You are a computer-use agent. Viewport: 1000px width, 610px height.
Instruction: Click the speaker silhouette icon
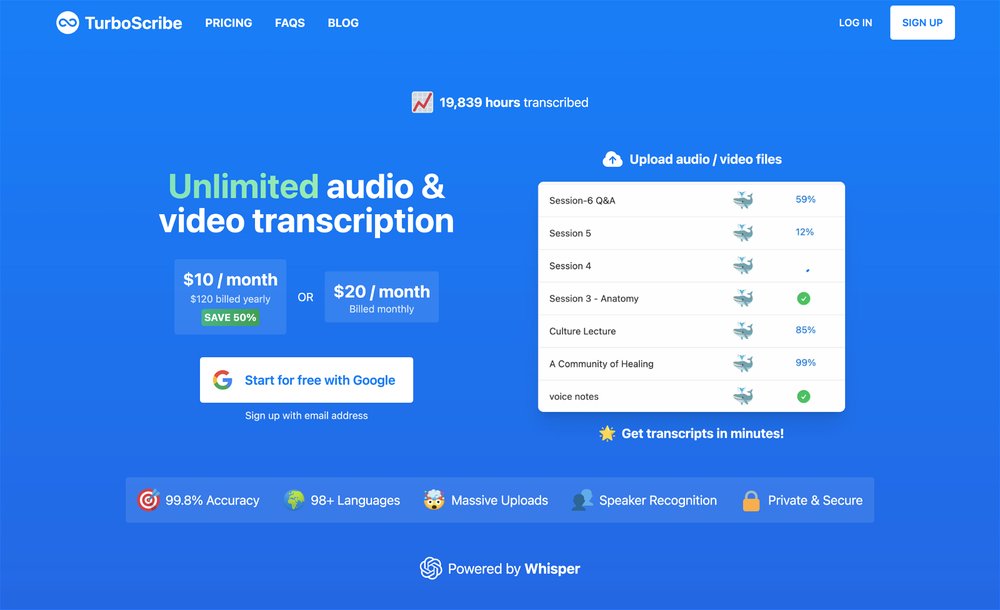[582, 500]
